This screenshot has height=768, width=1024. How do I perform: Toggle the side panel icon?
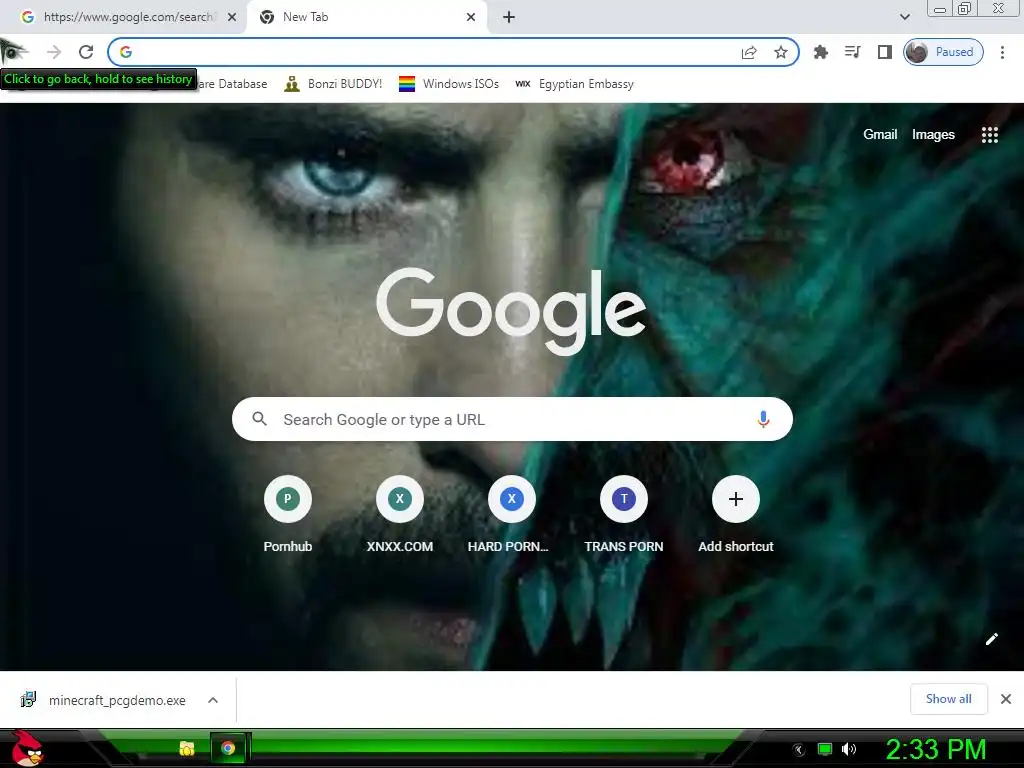[x=885, y=52]
